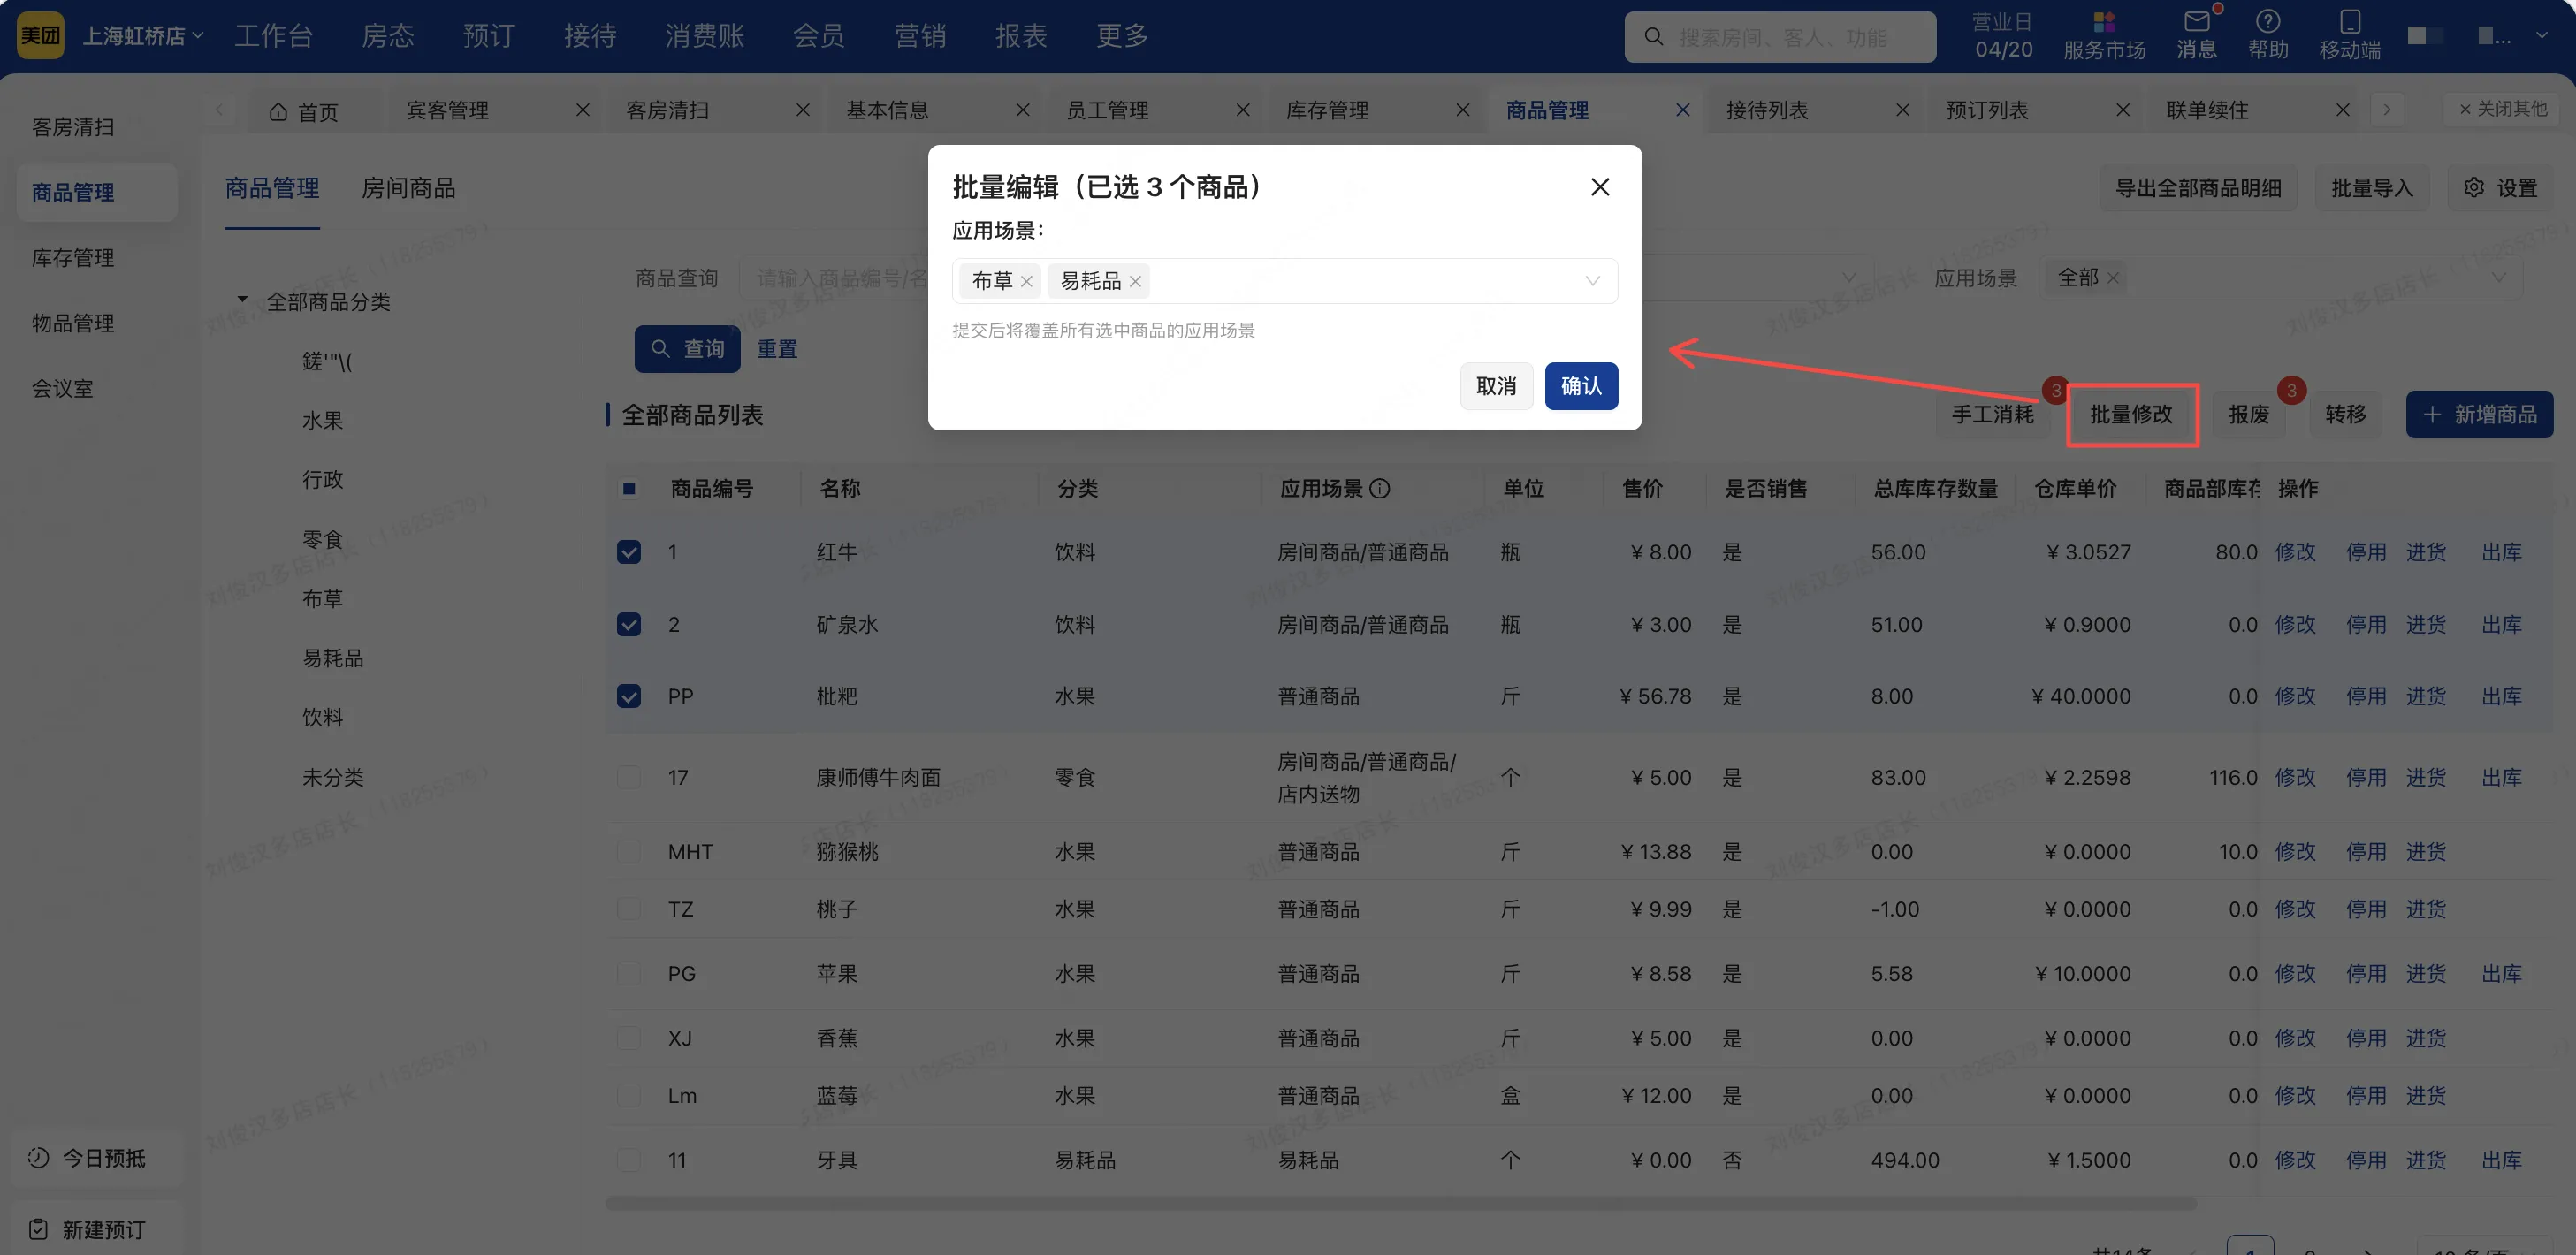Click the 导出全部商品明细 button

coord(2198,188)
